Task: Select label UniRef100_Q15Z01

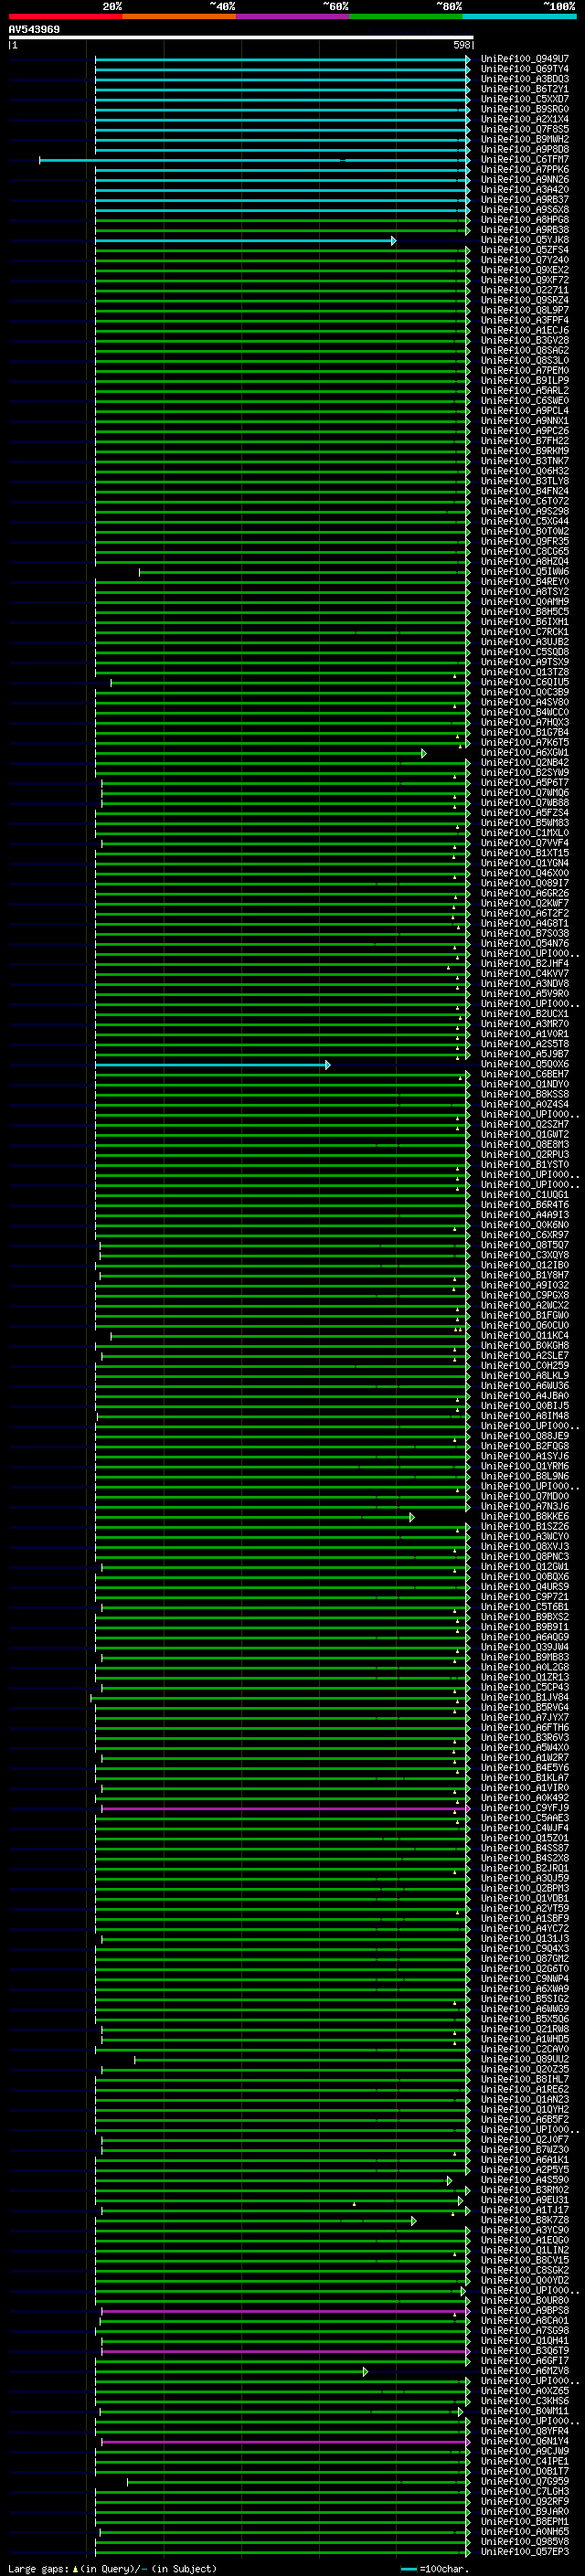Action: [x=524, y=1838]
